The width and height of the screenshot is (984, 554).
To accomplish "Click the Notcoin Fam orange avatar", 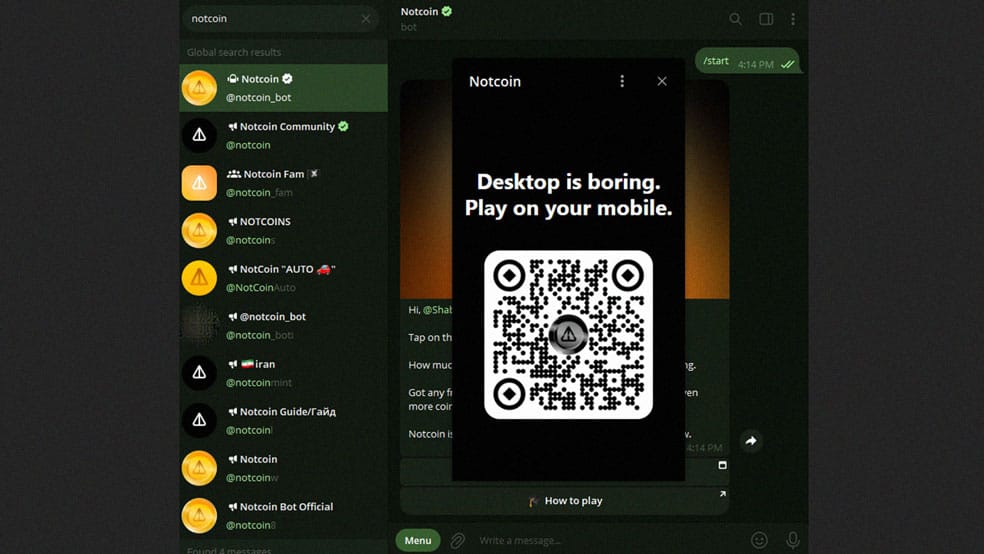I will point(199,183).
